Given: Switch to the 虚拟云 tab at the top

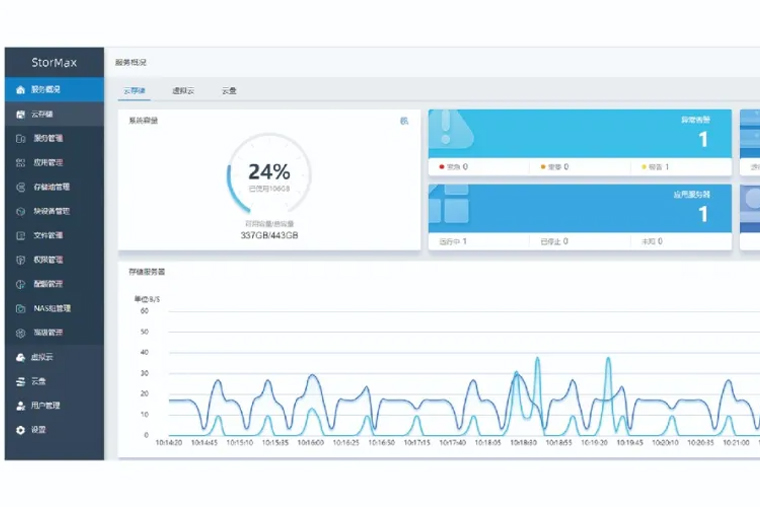Looking at the screenshot, I should pyautogui.click(x=183, y=91).
